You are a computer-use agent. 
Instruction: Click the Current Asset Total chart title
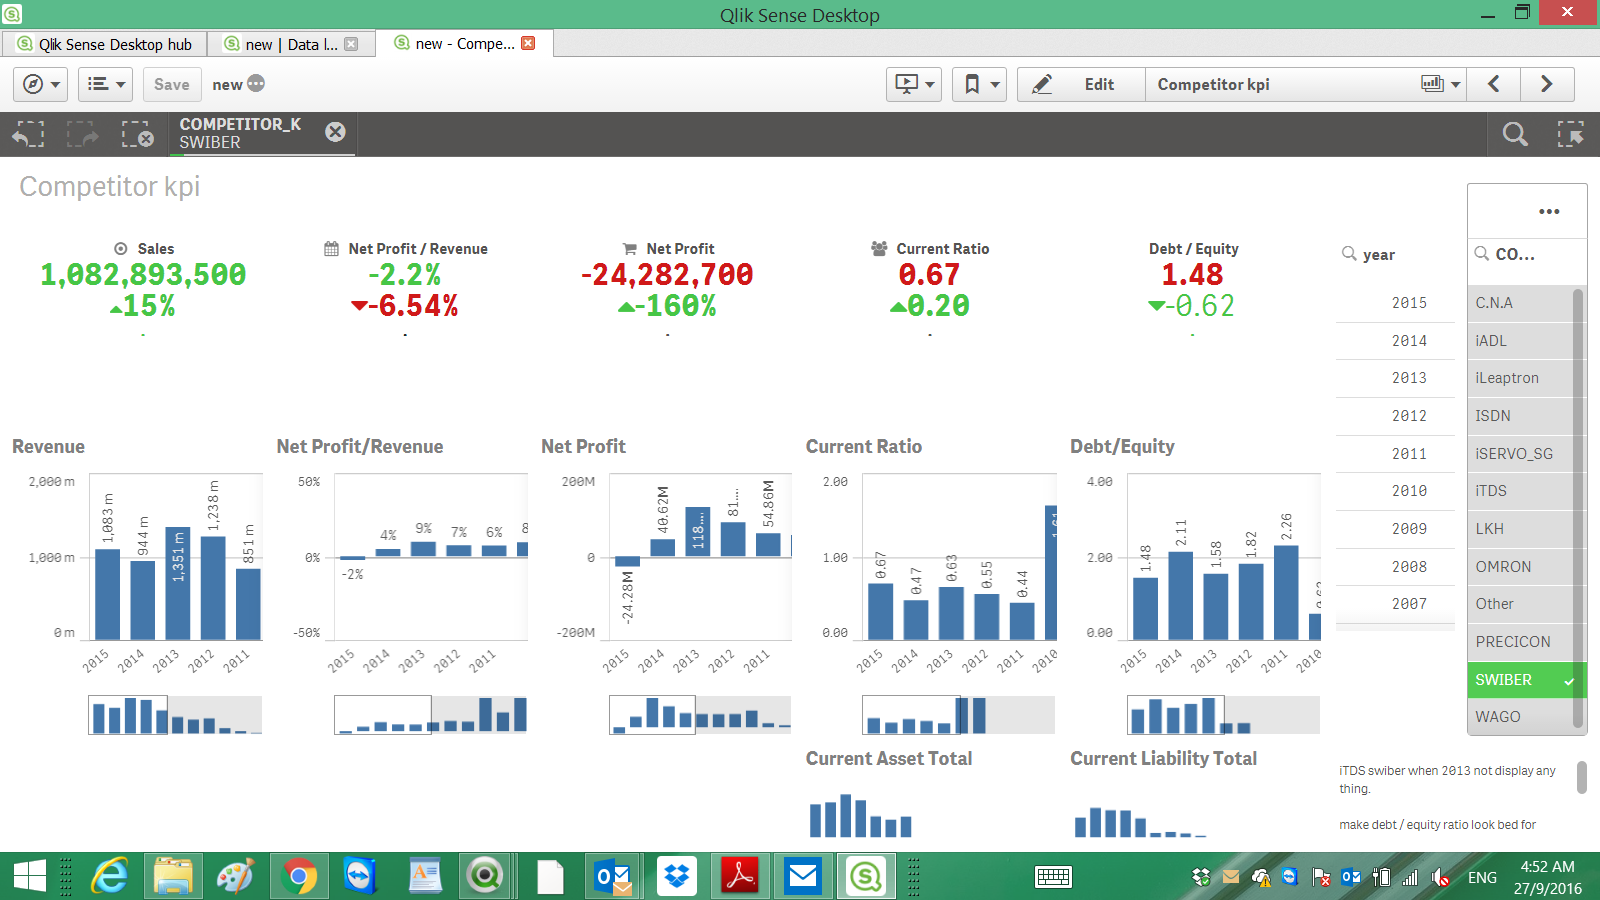889,759
